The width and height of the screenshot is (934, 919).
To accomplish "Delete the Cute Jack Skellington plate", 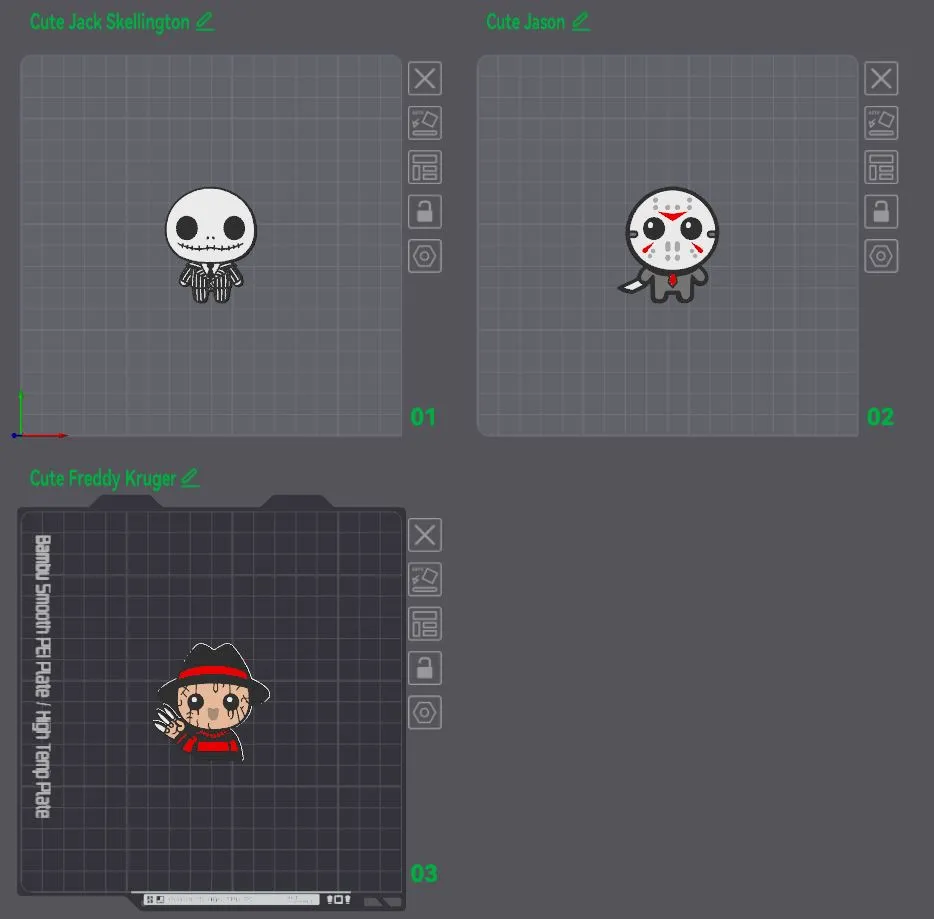I will 424,78.
